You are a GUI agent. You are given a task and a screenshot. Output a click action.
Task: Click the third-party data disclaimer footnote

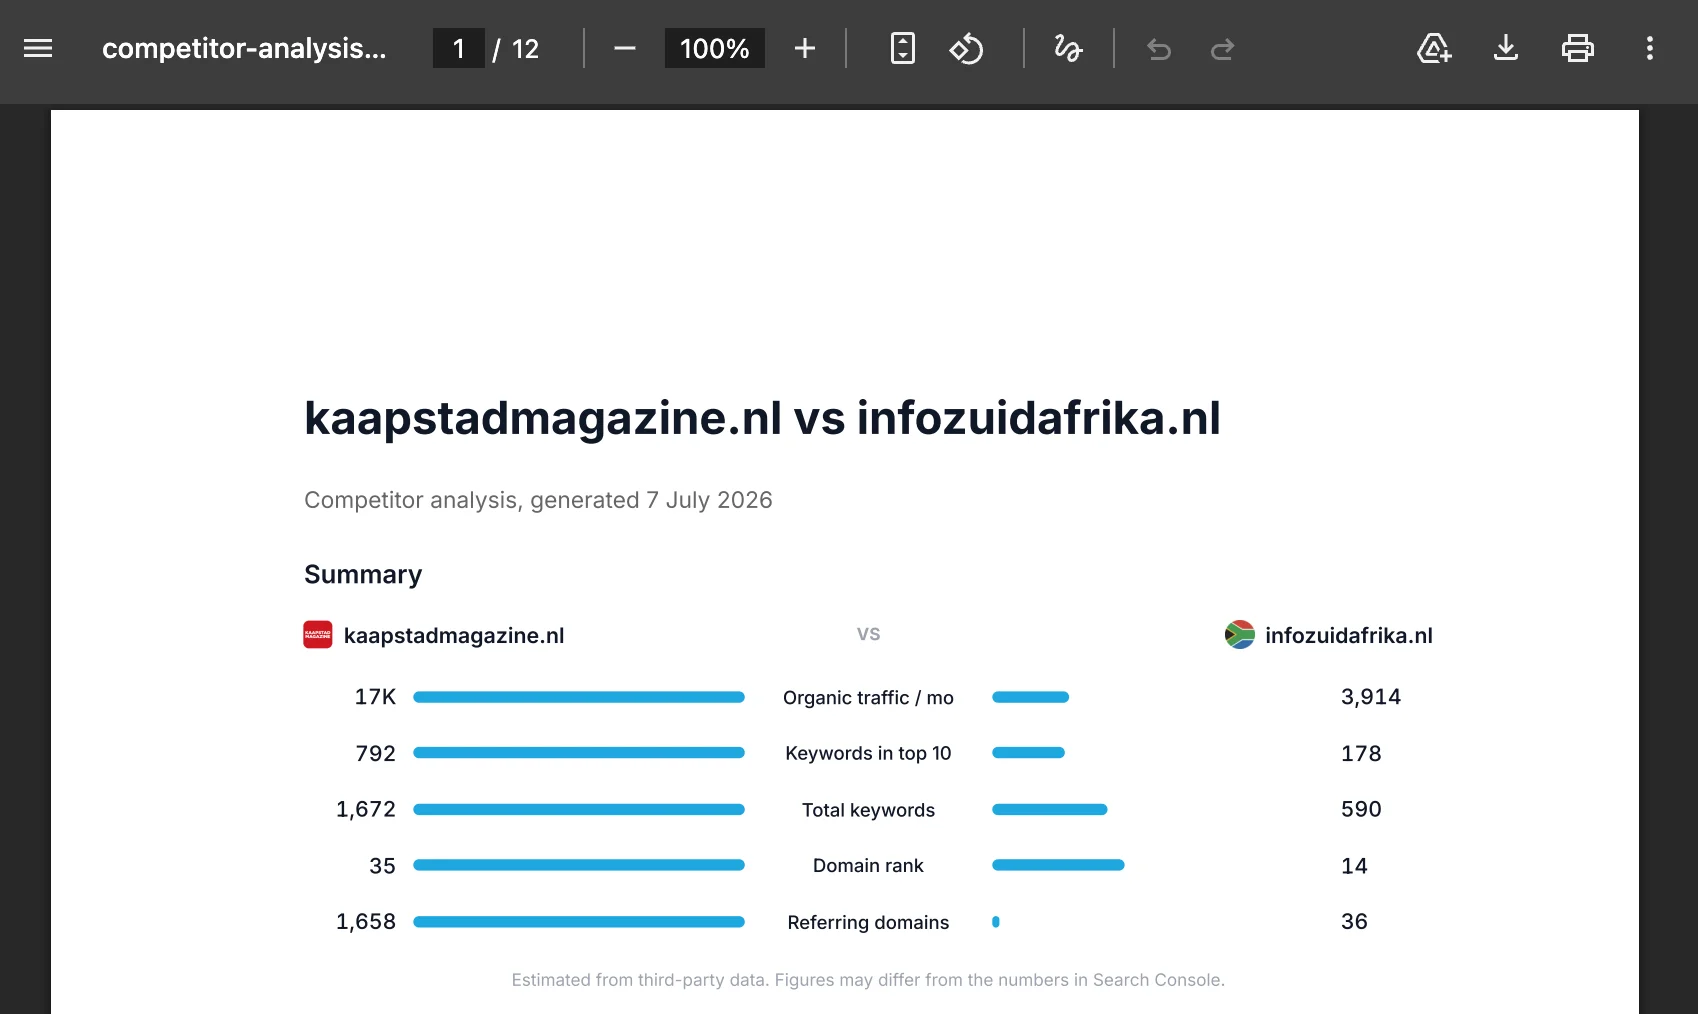tap(868, 980)
